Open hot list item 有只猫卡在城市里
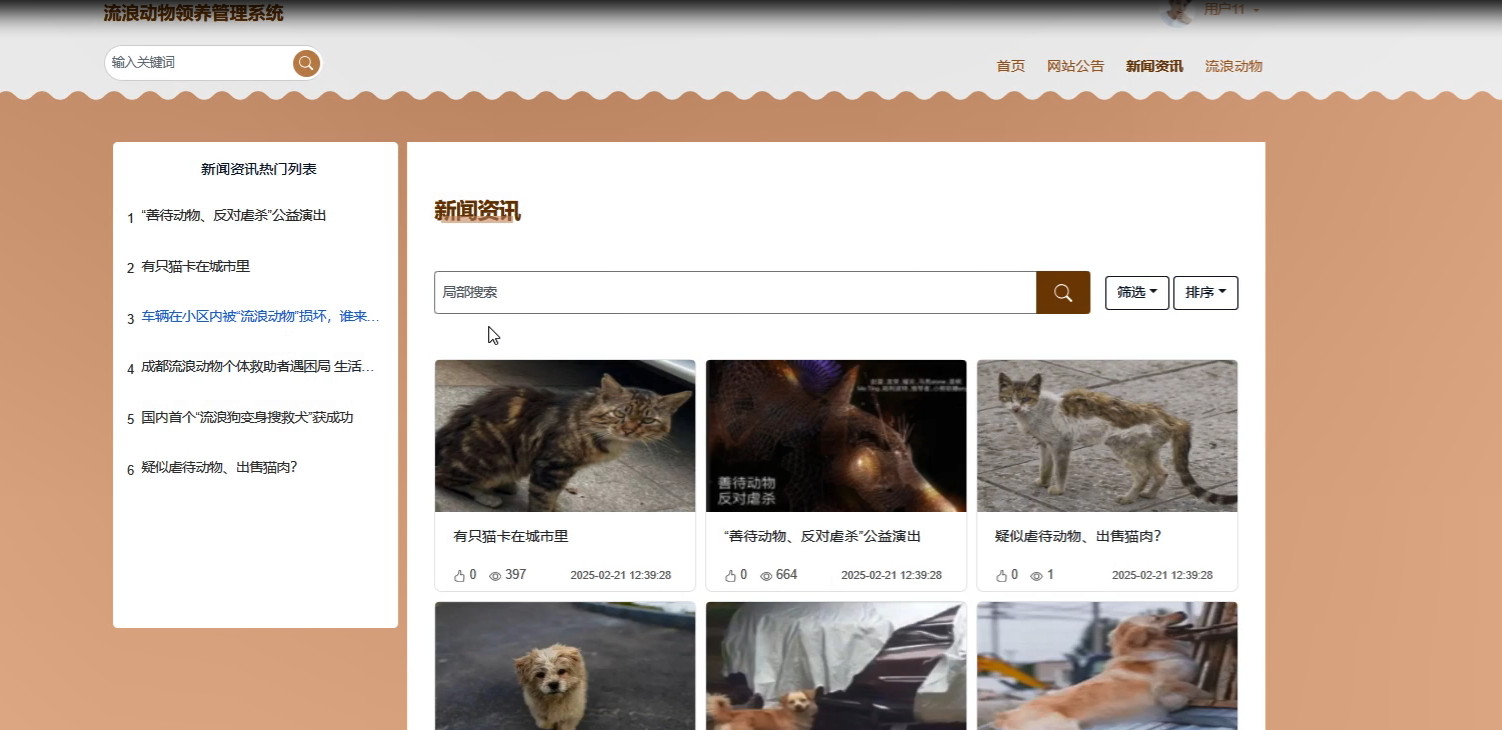1502x730 pixels. click(x=195, y=266)
